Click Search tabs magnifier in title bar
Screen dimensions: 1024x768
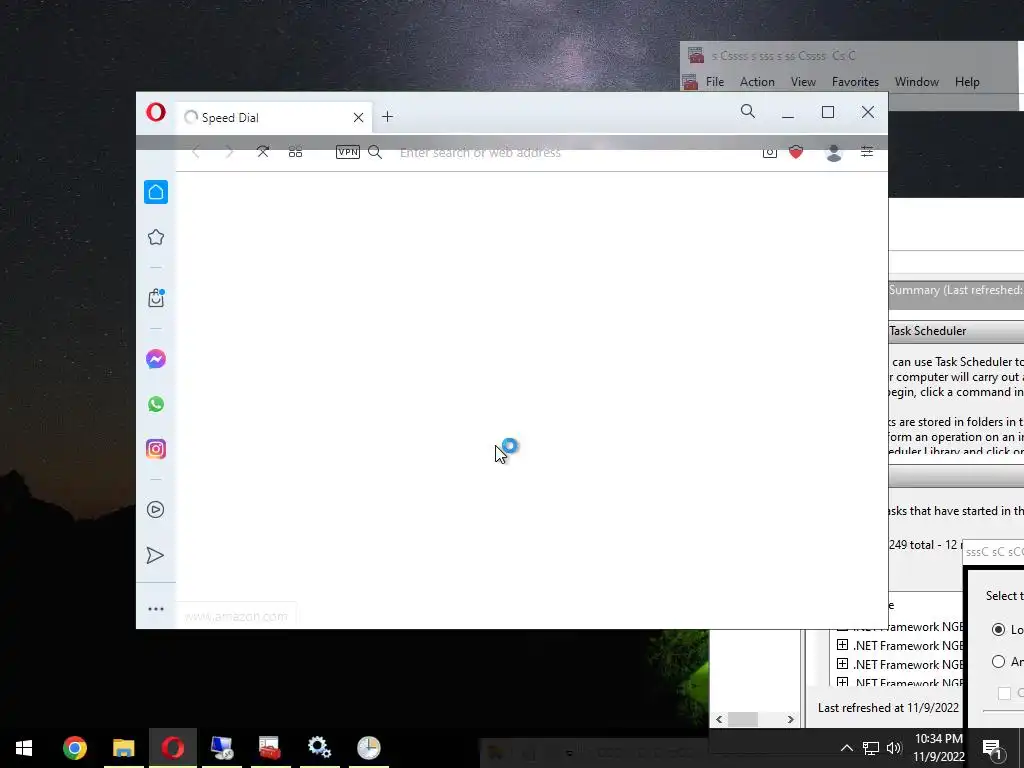point(748,112)
